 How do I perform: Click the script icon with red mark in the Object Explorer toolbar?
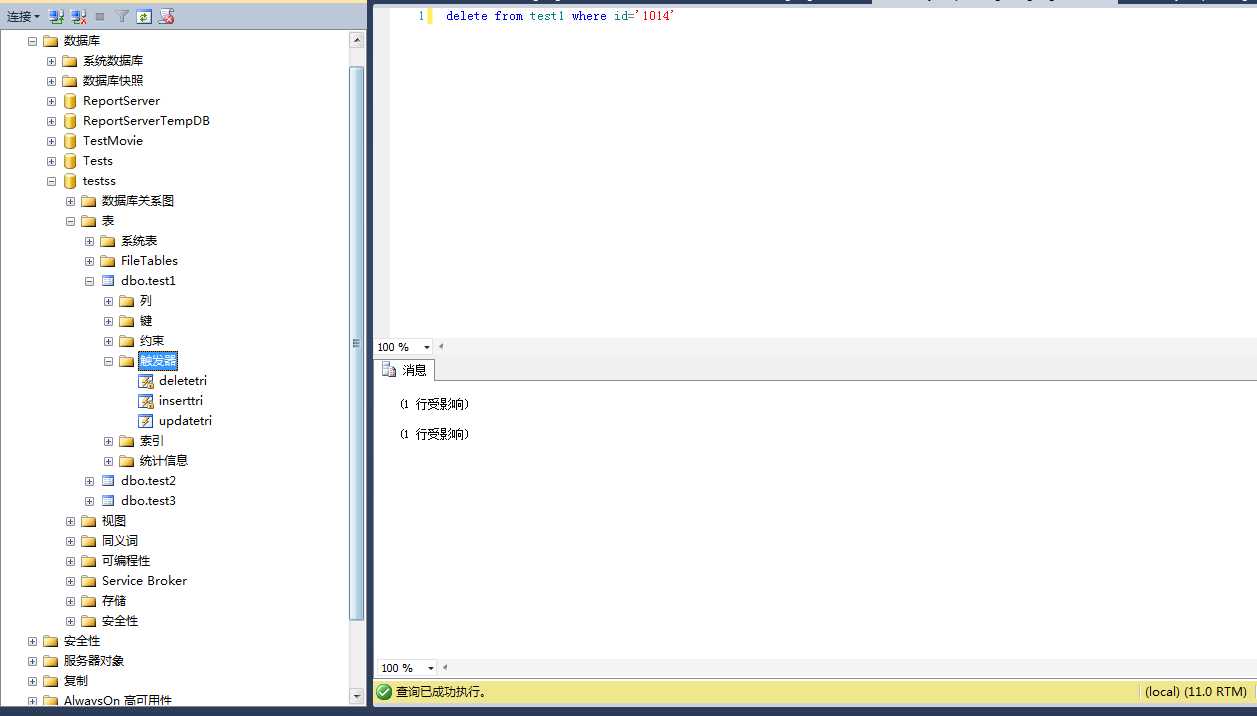tap(167, 17)
